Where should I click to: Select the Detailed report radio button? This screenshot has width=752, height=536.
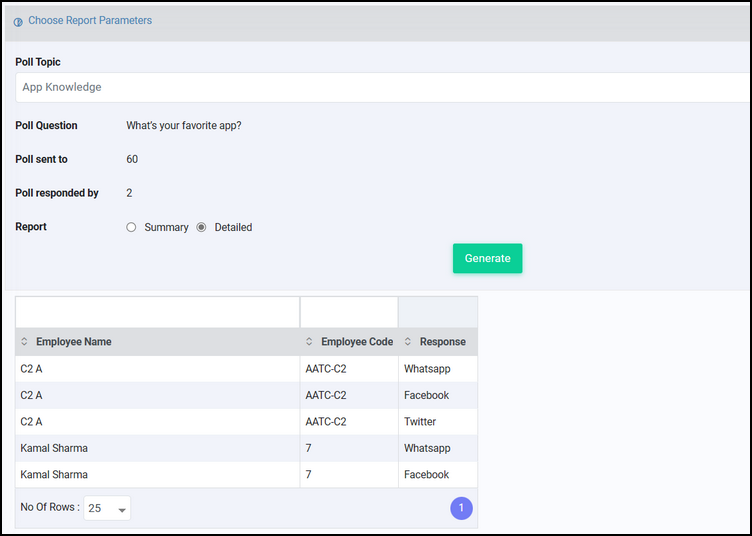[x=201, y=227]
